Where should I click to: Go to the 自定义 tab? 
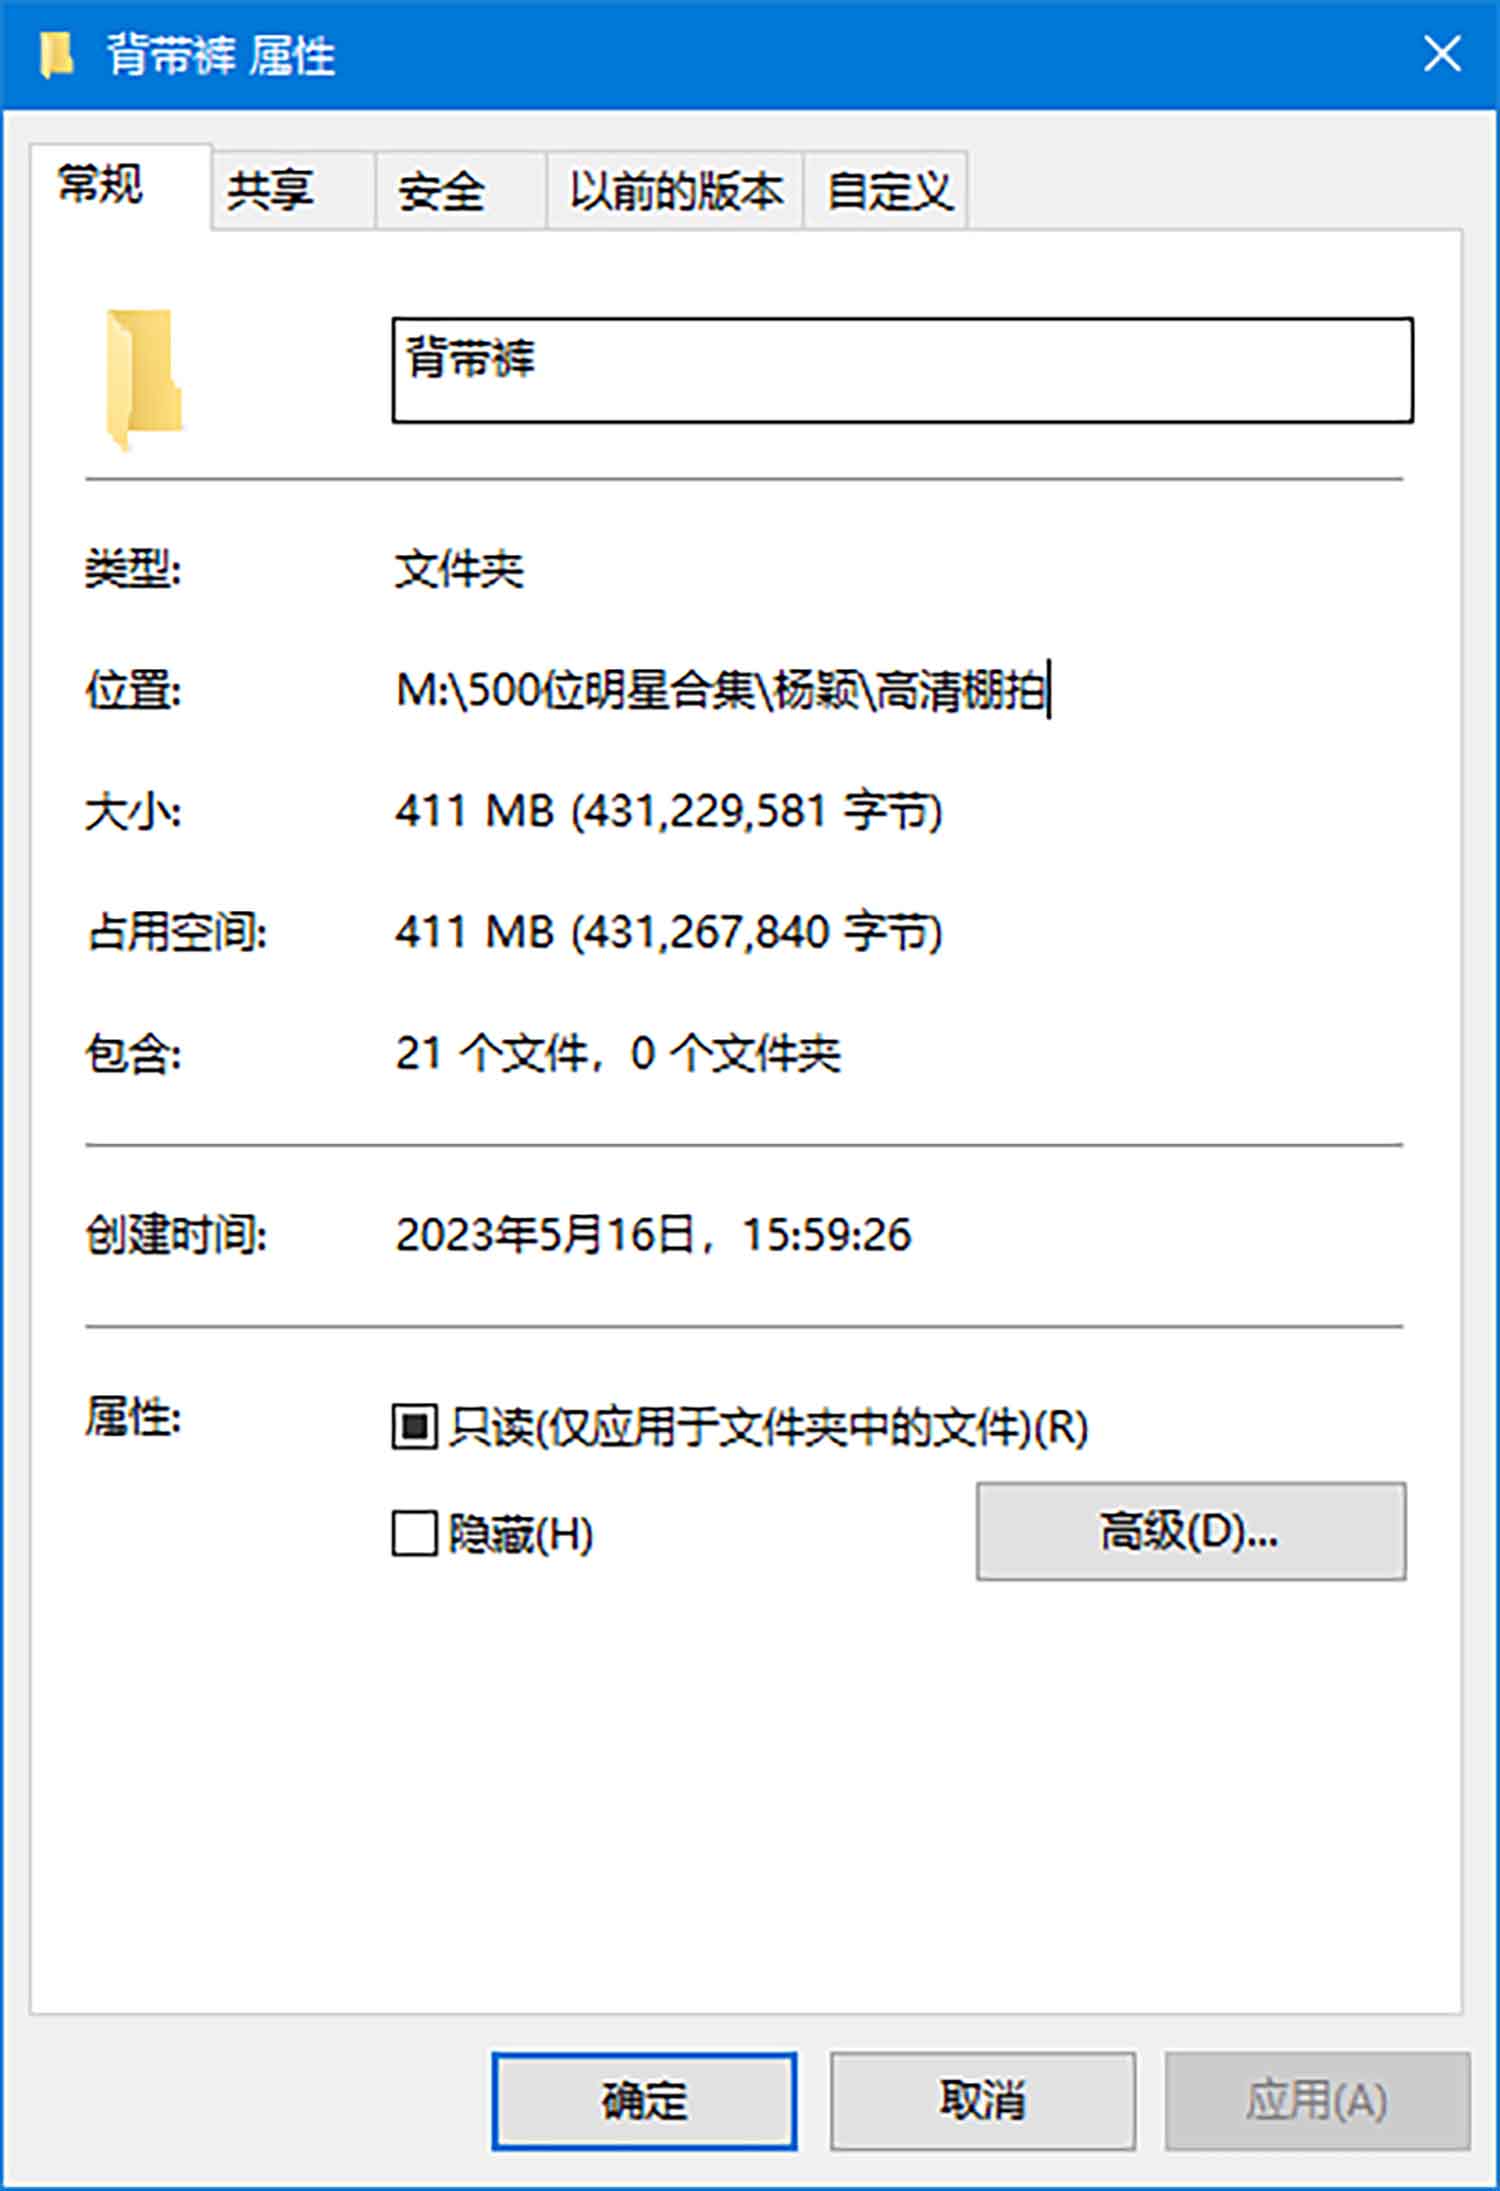point(886,190)
